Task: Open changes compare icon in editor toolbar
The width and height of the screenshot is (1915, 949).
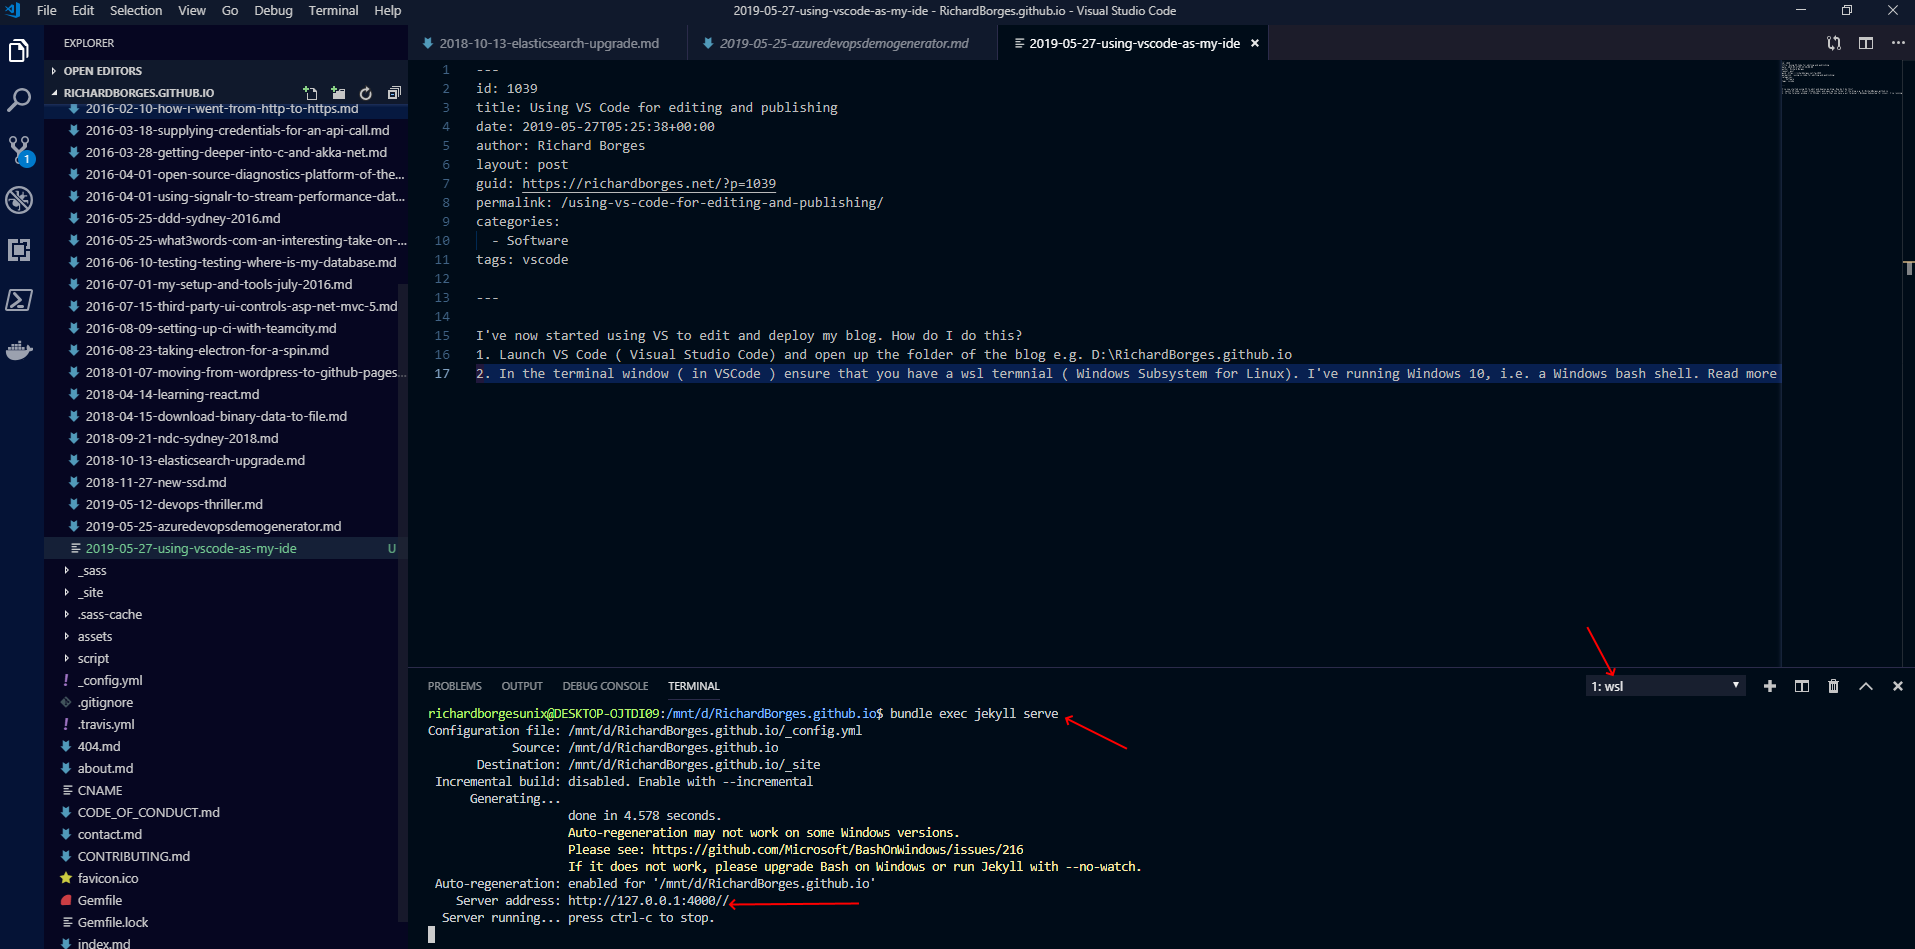Action: point(1833,43)
